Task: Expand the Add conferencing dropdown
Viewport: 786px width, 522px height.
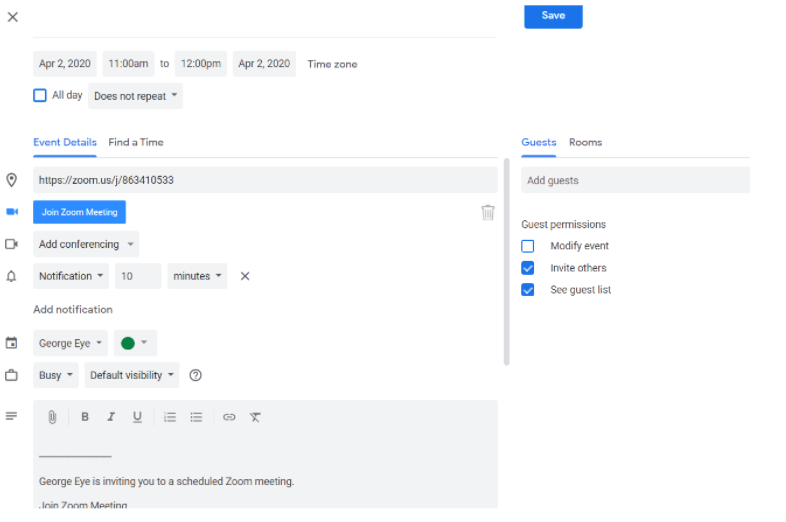Action: (x=86, y=244)
